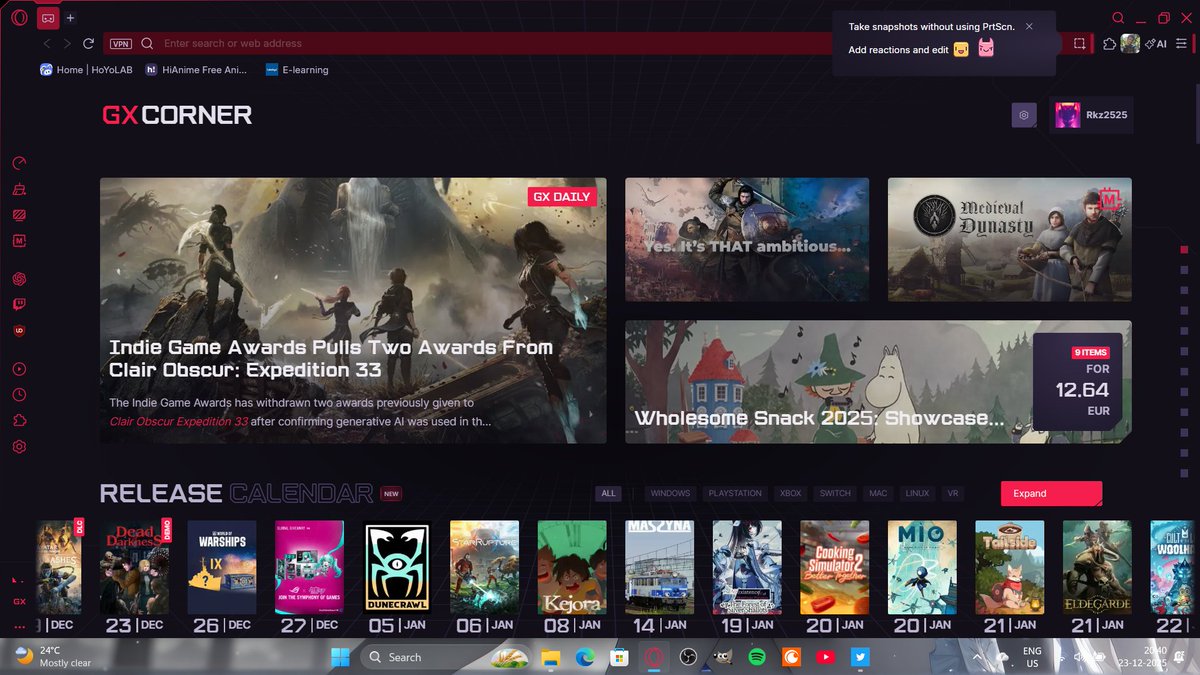Toggle the VPN badge in the address bar
The image size is (1200, 675).
tap(121, 44)
